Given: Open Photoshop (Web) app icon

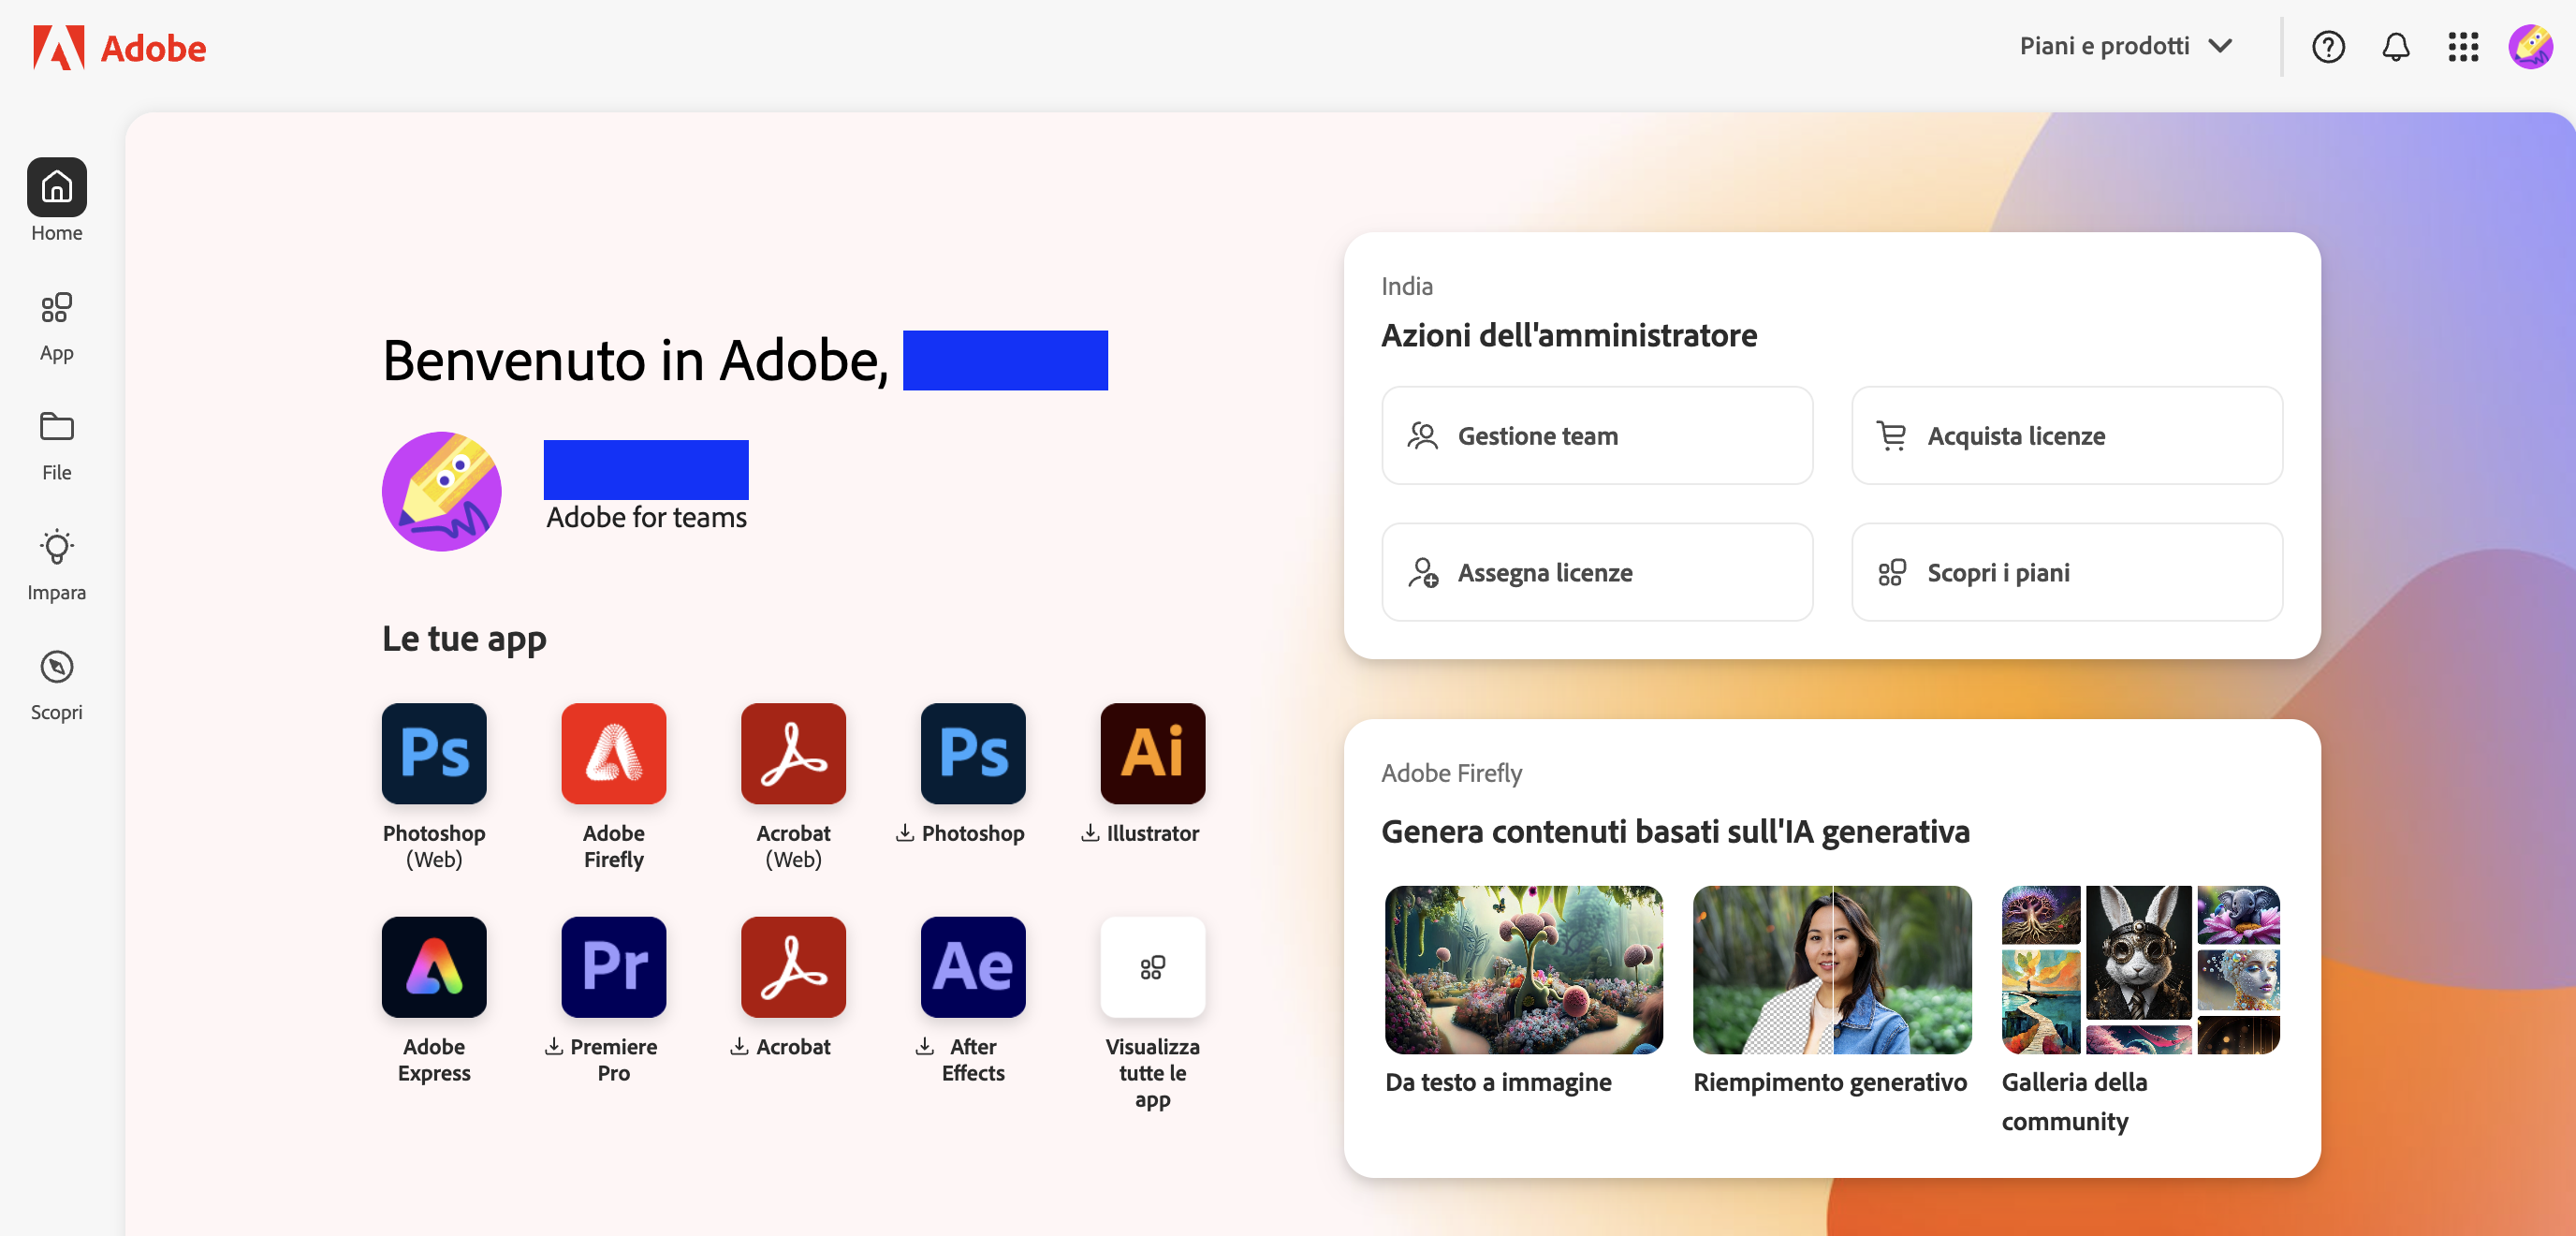Looking at the screenshot, I should pyautogui.click(x=434, y=754).
